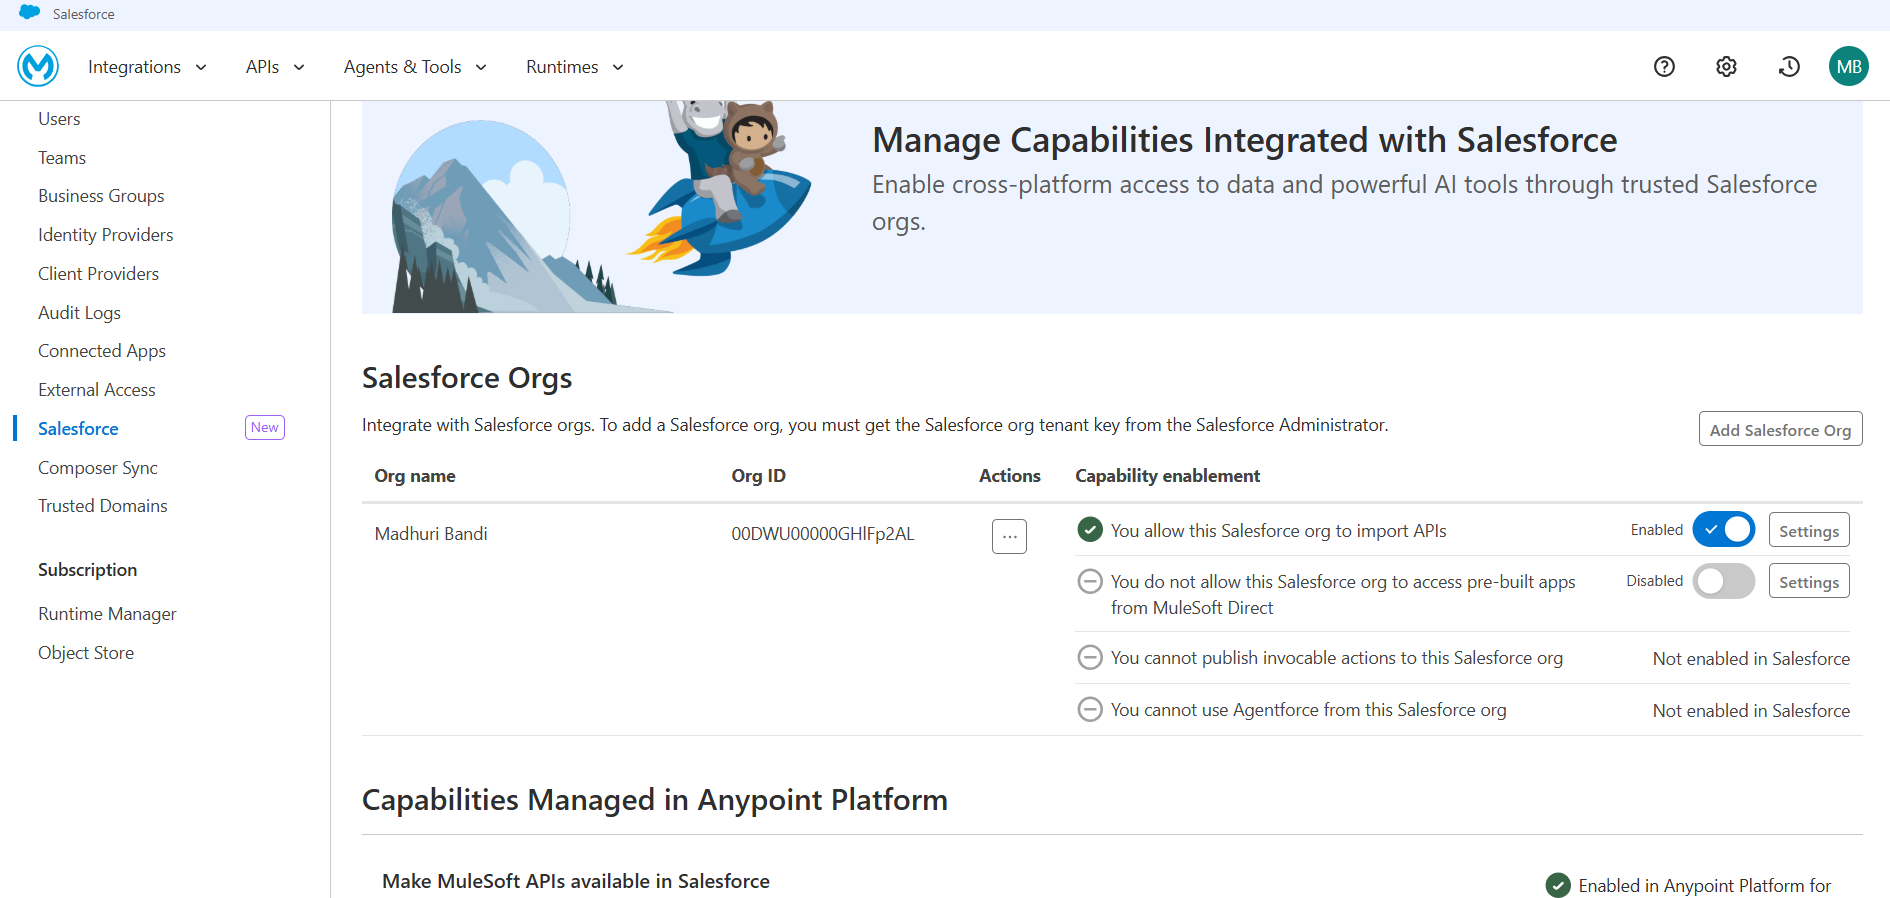The height and width of the screenshot is (898, 1890).
Task: Open the MB user avatar
Action: (1848, 66)
